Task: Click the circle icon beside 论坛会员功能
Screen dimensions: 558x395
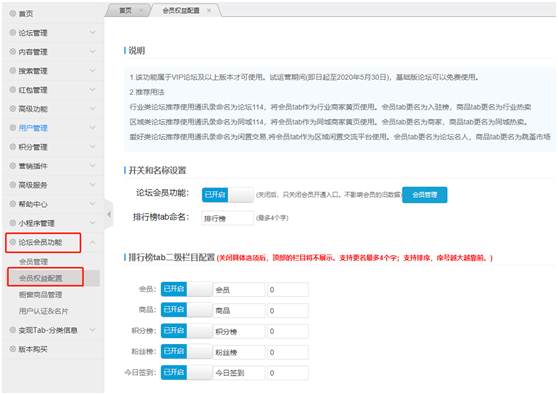Action: click(x=13, y=242)
